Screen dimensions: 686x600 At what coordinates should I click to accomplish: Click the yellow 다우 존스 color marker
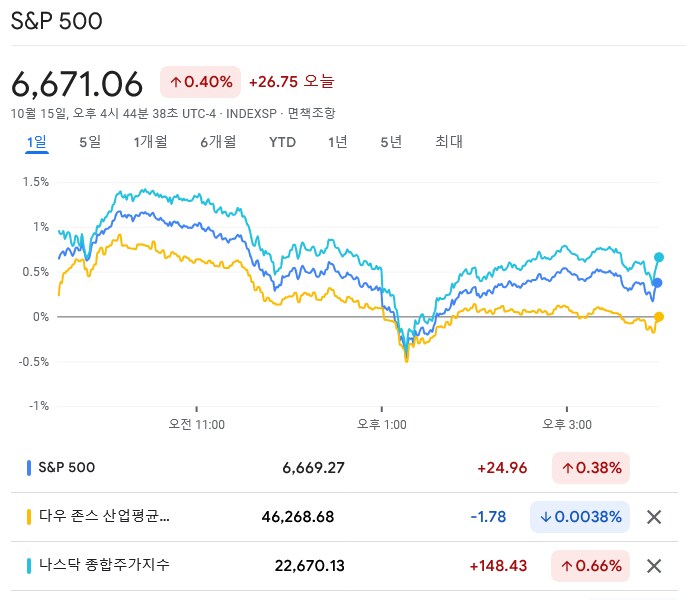click(28, 517)
